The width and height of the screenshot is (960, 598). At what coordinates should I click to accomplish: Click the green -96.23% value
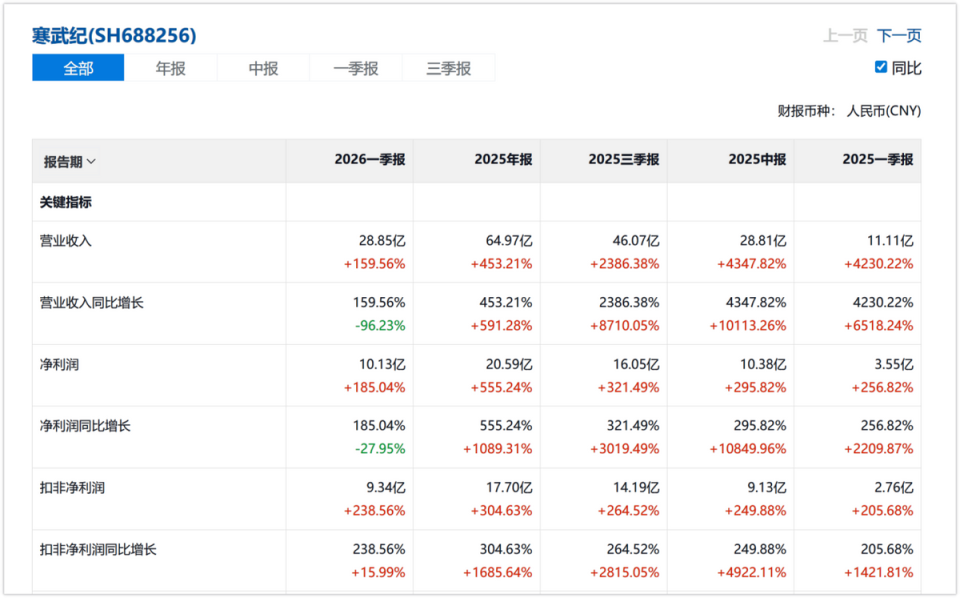pyautogui.click(x=380, y=326)
